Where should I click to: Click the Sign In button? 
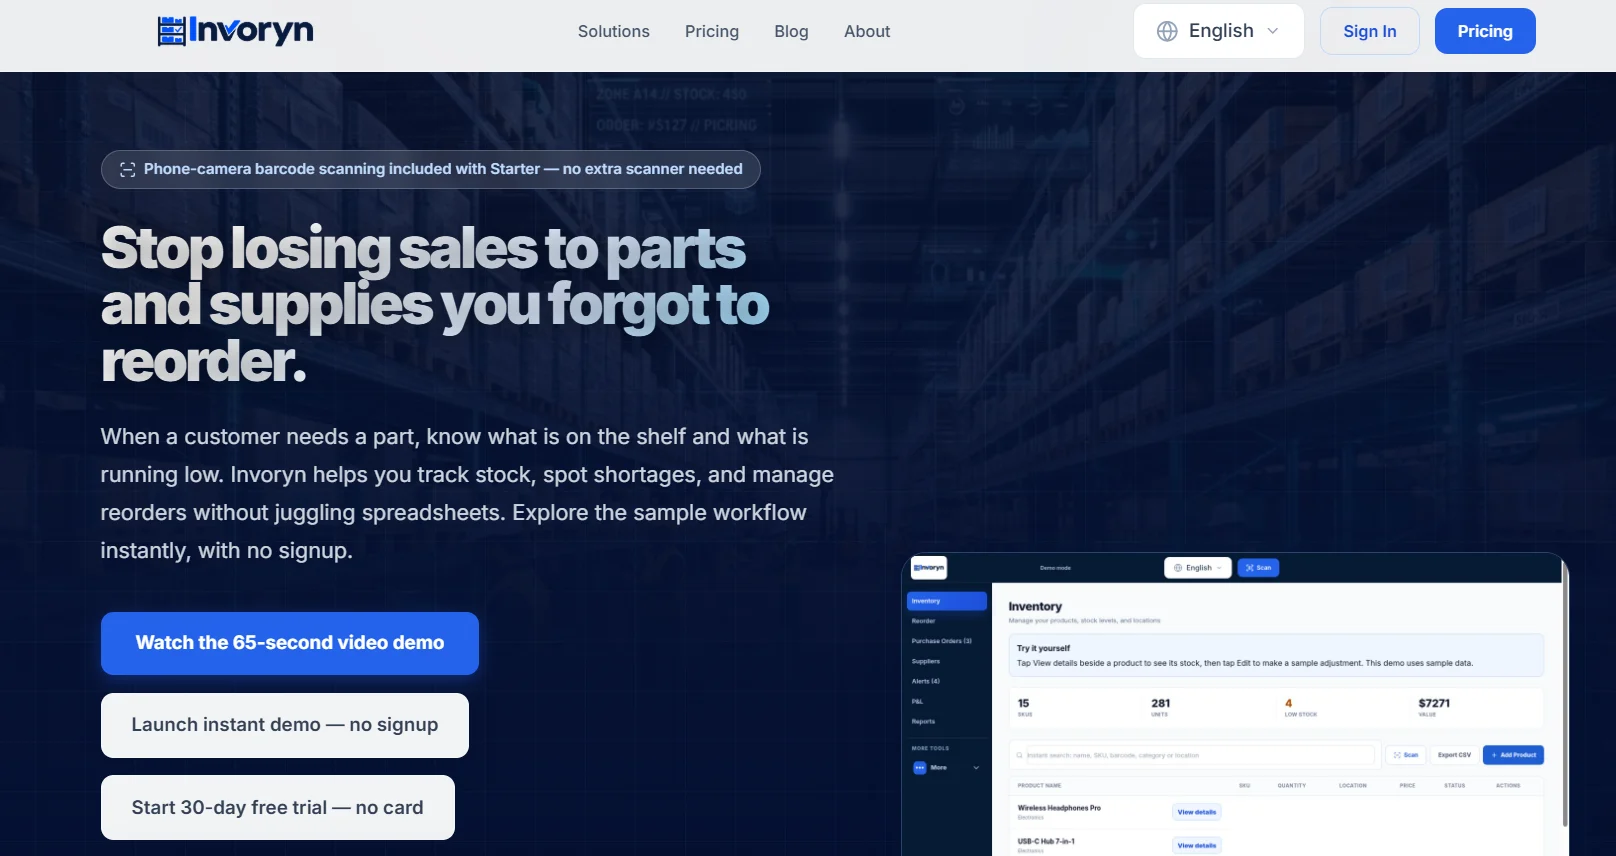pyautogui.click(x=1369, y=31)
